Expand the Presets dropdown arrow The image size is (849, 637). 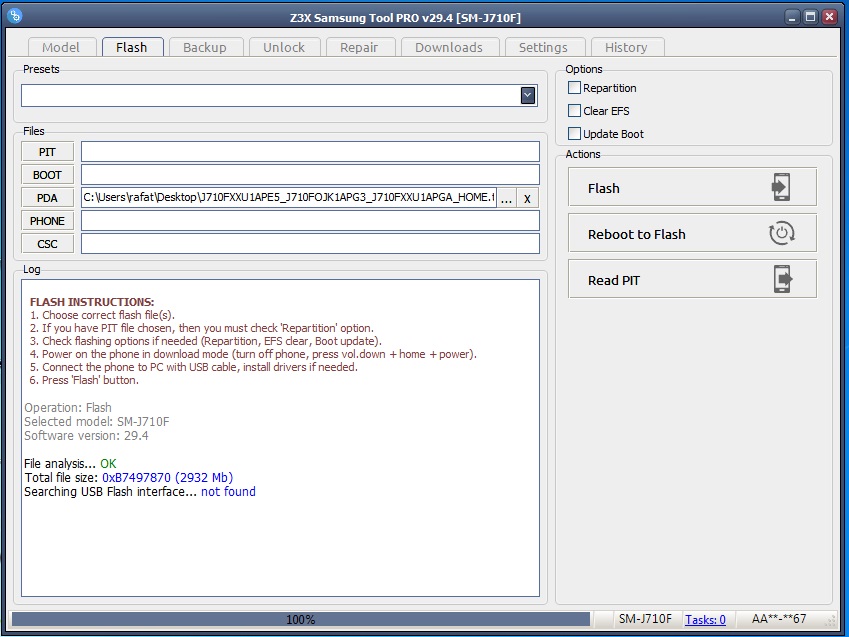pyautogui.click(x=527, y=96)
